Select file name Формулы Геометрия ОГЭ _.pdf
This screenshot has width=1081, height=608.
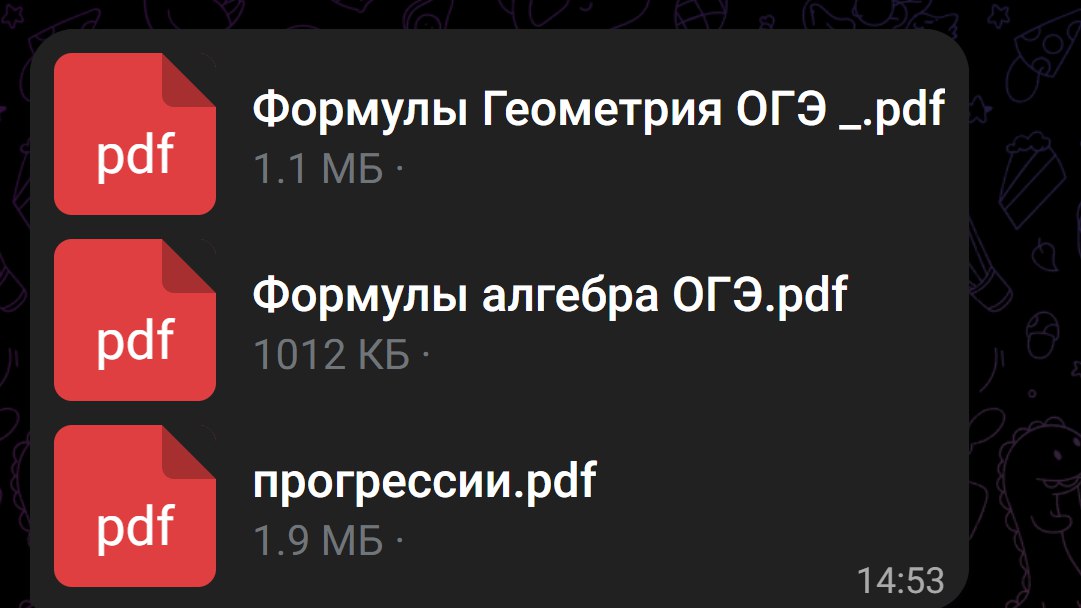coord(598,110)
